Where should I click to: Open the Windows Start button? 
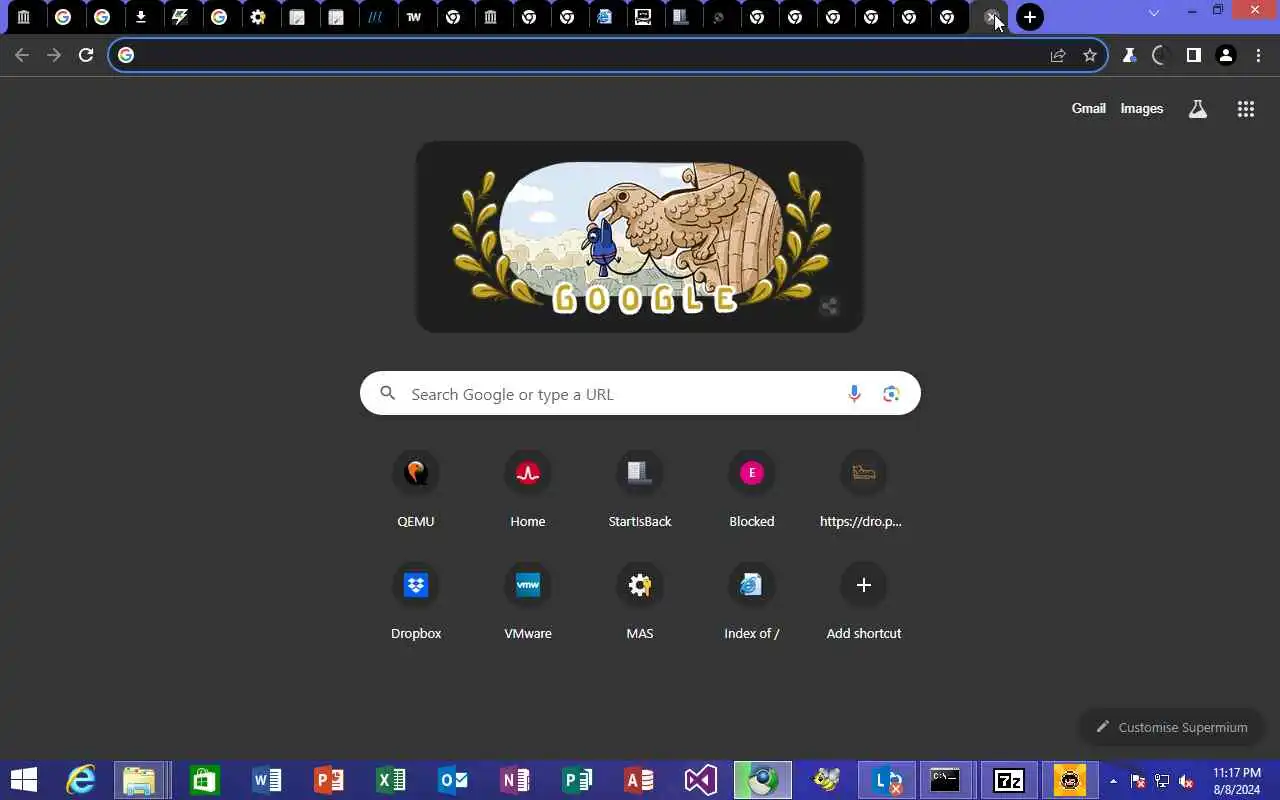[23, 780]
